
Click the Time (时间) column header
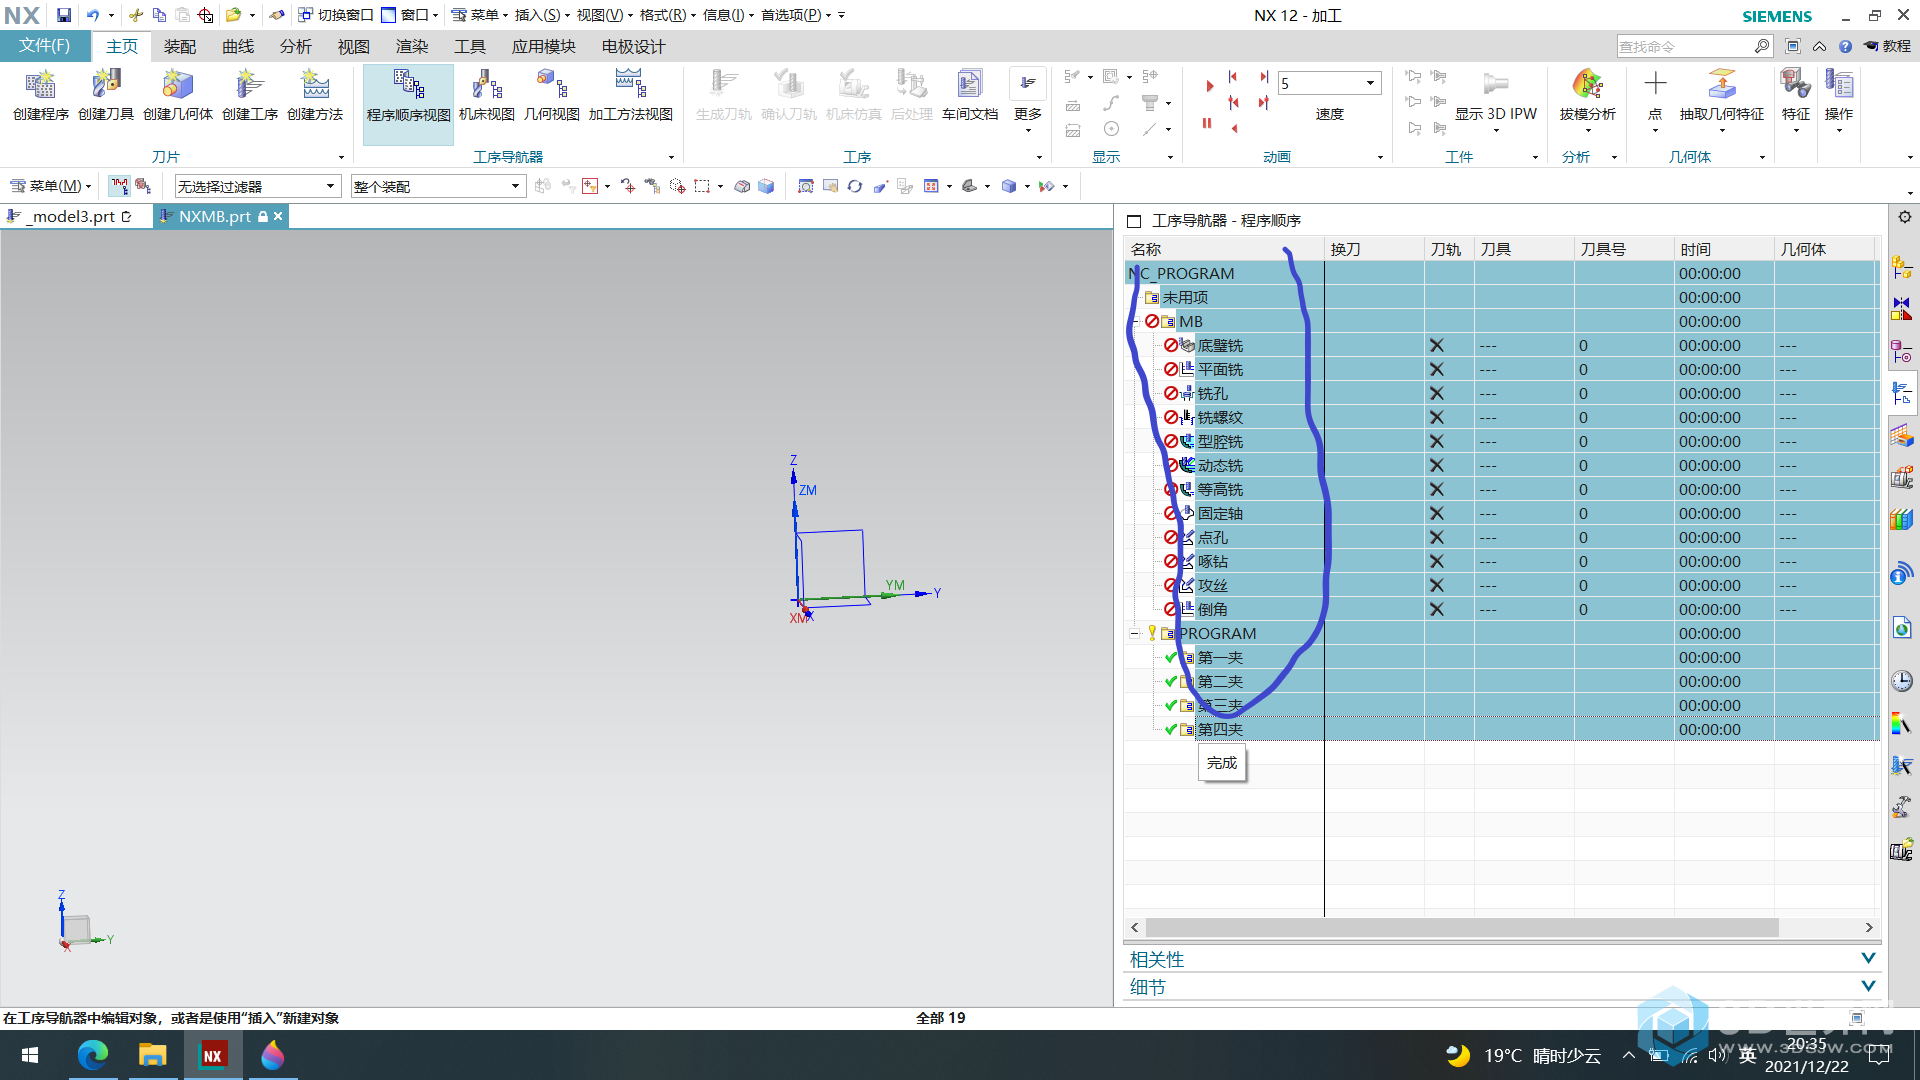(x=1723, y=249)
